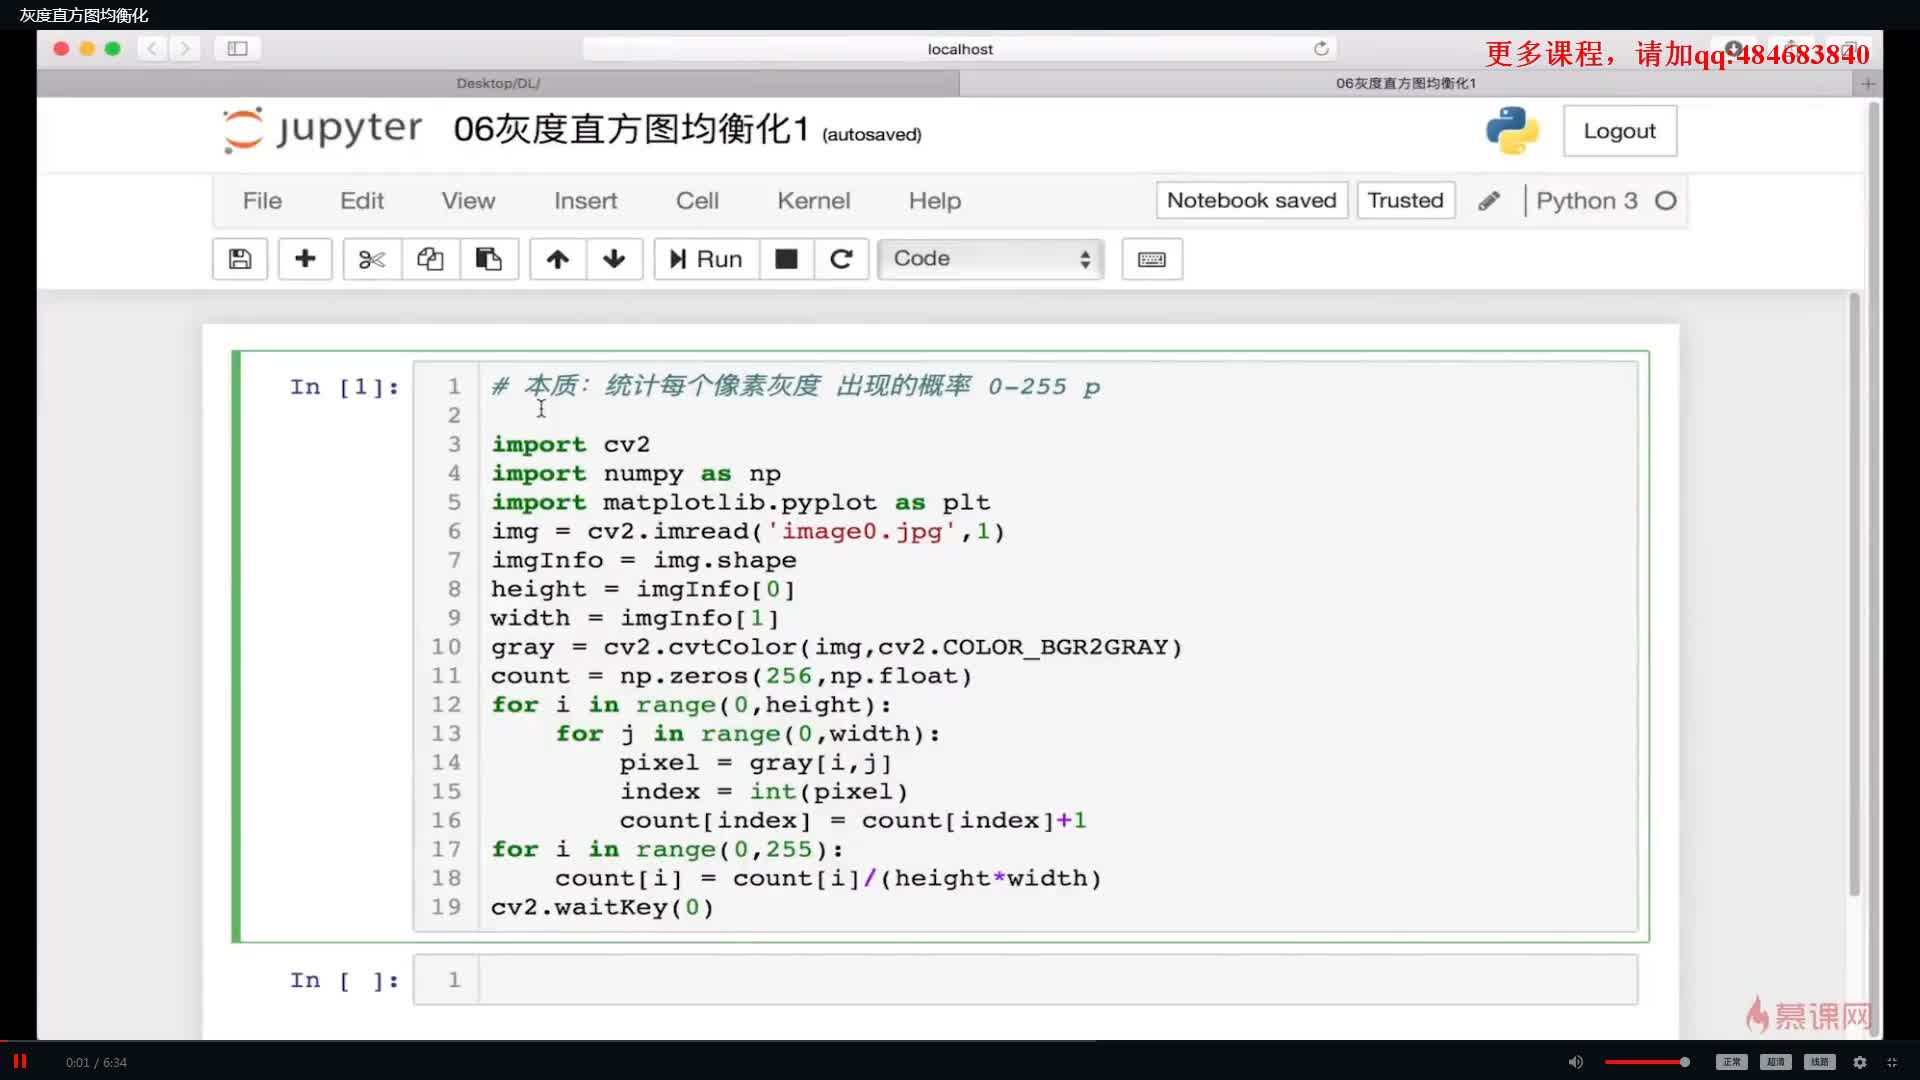Viewport: 1920px width, 1080px height.
Task: Go forward with the browser forward arrow
Action: (185, 48)
